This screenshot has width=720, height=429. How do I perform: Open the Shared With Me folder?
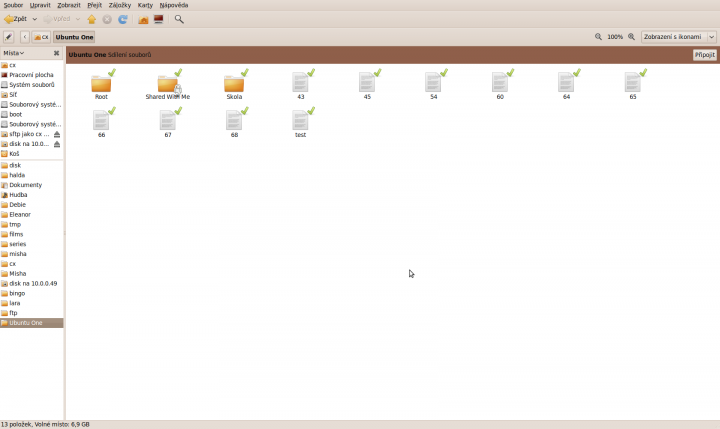pyautogui.click(x=168, y=85)
